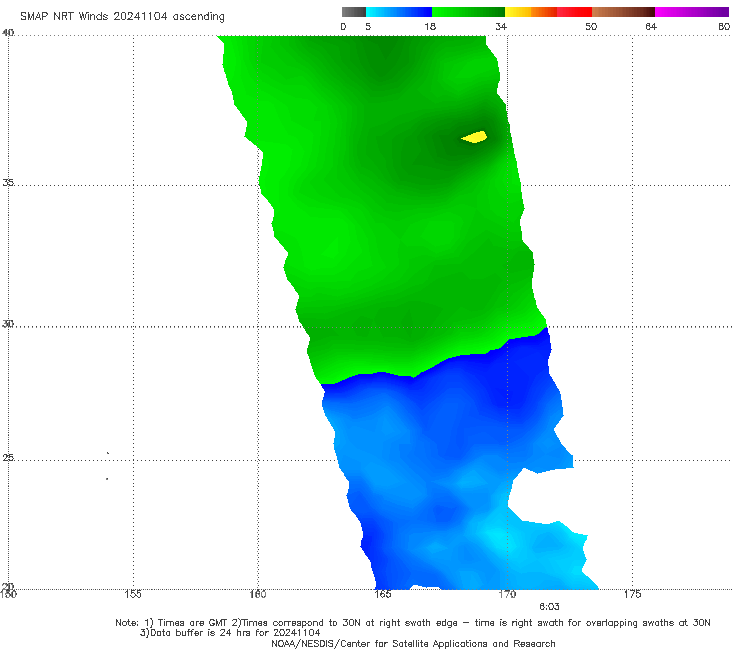Image resolution: width=740 pixels, height=650 pixels.
Task: Click the colorbar label 64
Action: pyautogui.click(x=651, y=26)
